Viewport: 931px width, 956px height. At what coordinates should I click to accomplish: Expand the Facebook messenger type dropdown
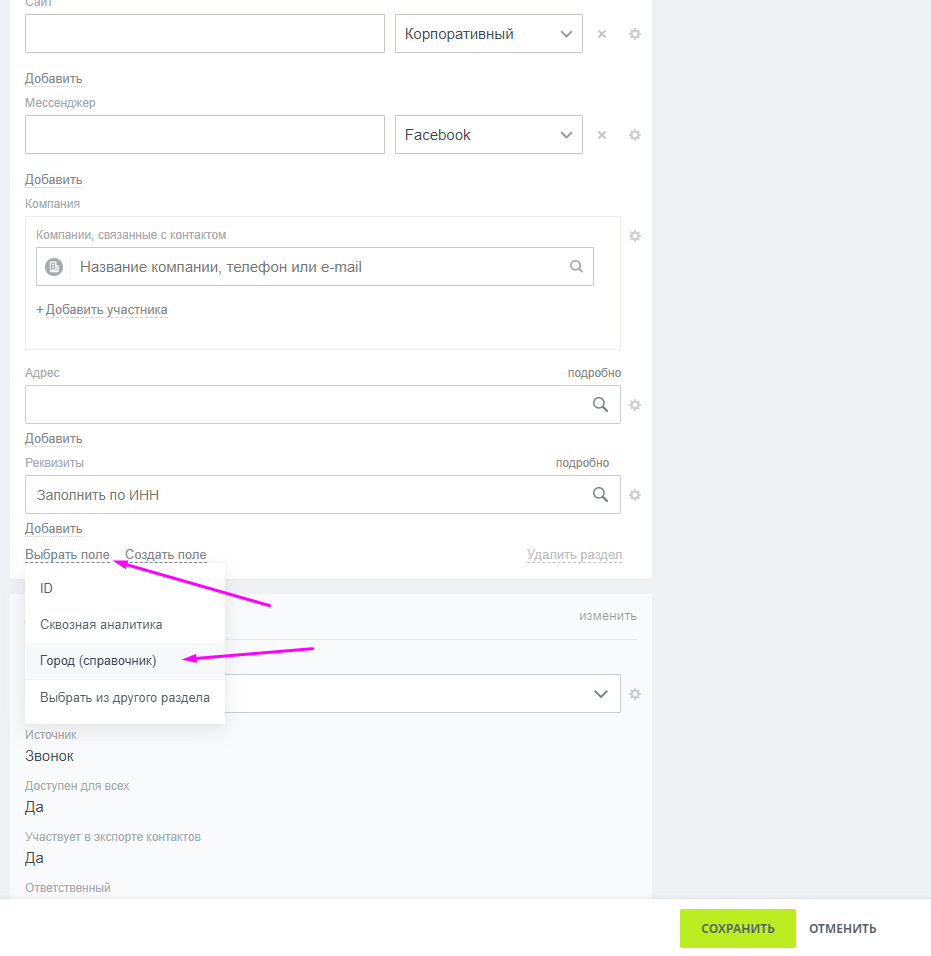point(489,135)
